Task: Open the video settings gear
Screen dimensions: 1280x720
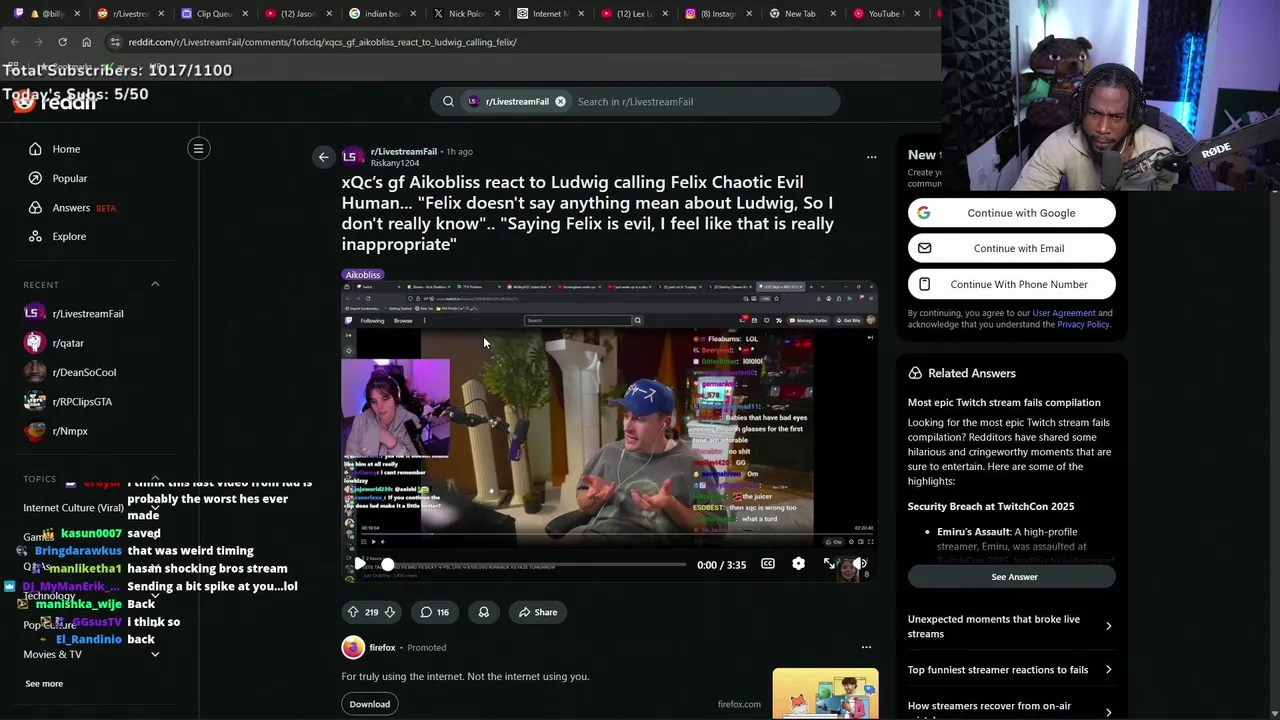Action: pos(798,564)
